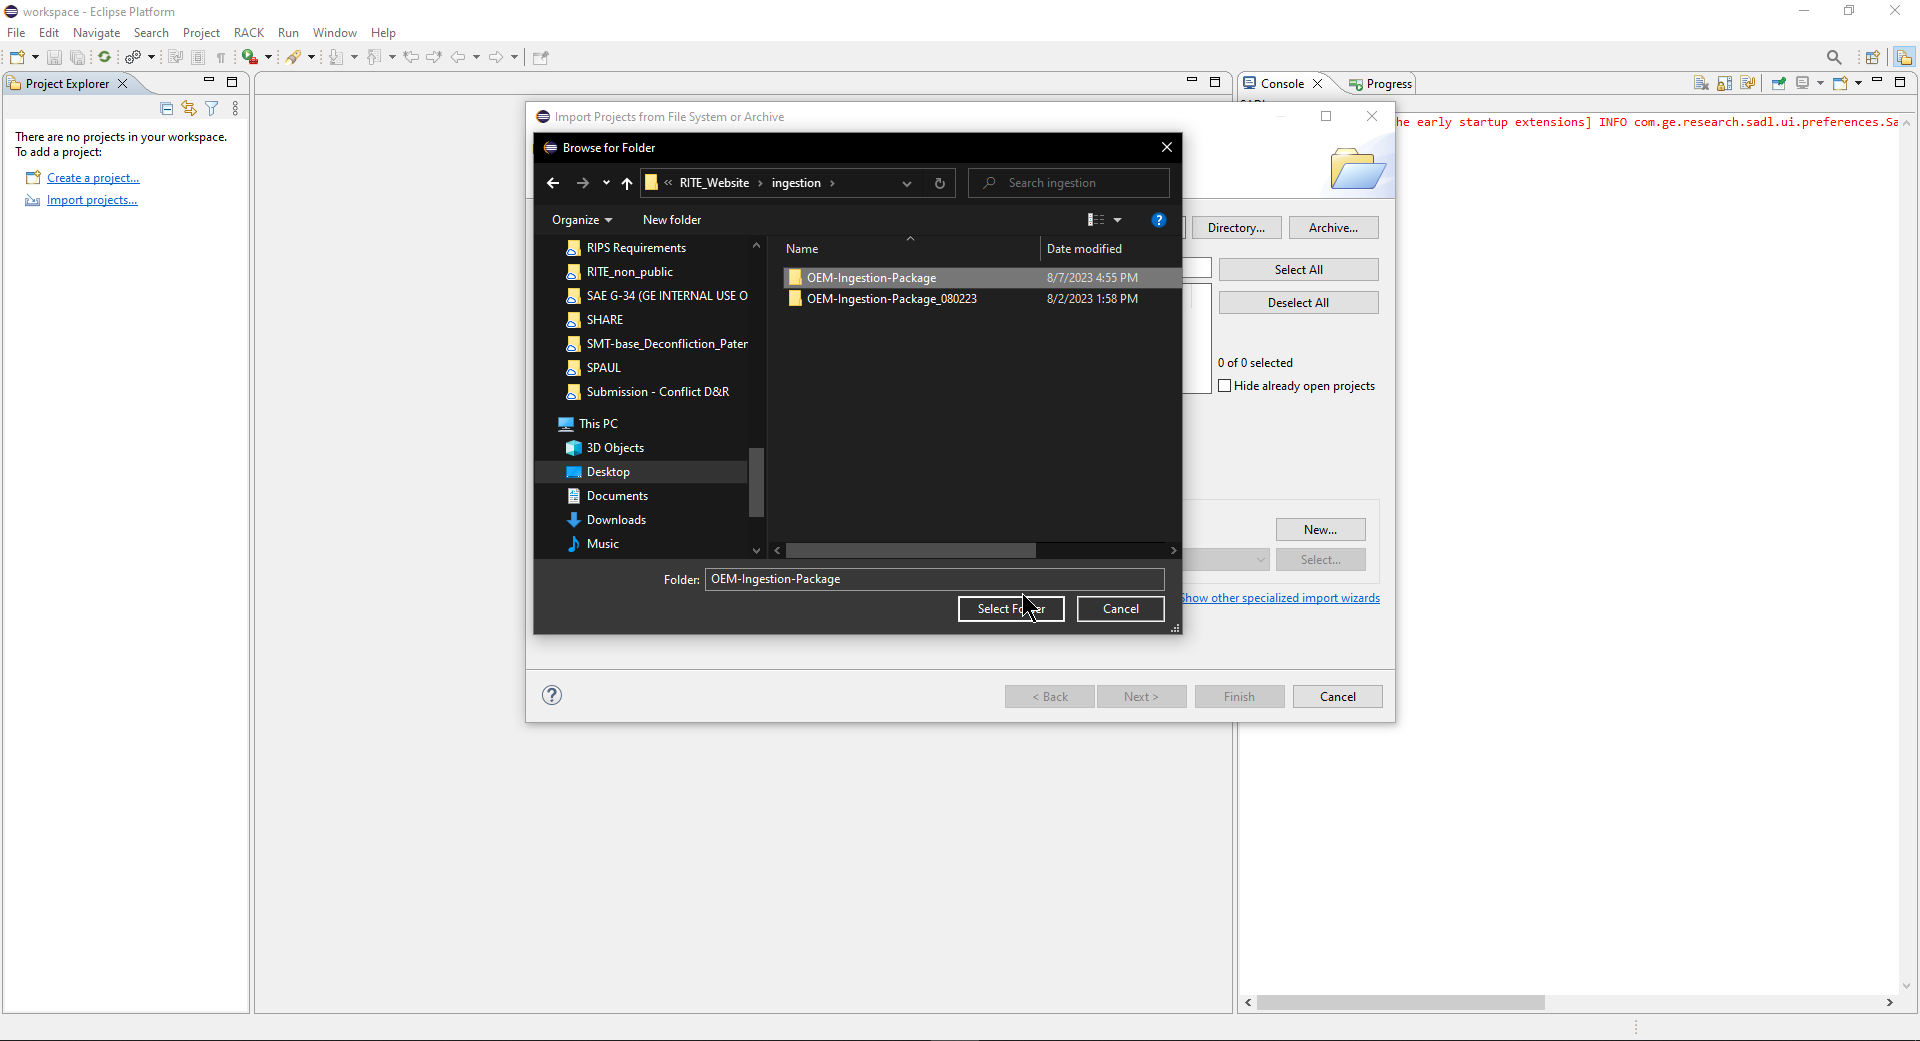
Task: Open the Window menu
Action: pyautogui.click(x=334, y=33)
